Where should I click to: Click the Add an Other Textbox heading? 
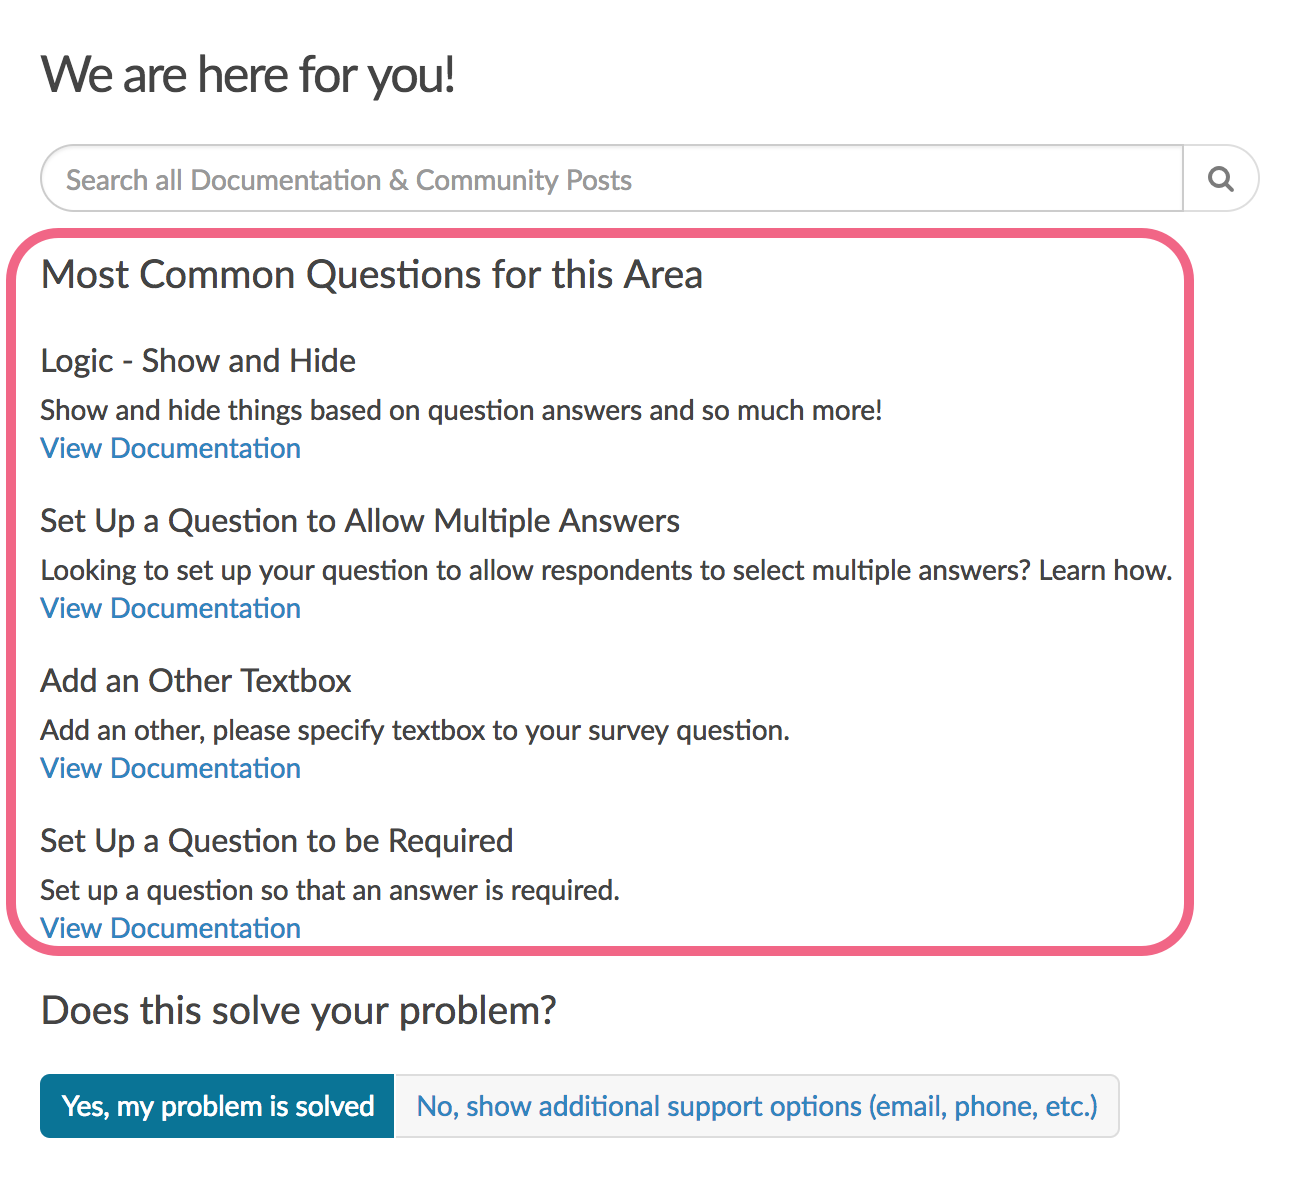[196, 681]
